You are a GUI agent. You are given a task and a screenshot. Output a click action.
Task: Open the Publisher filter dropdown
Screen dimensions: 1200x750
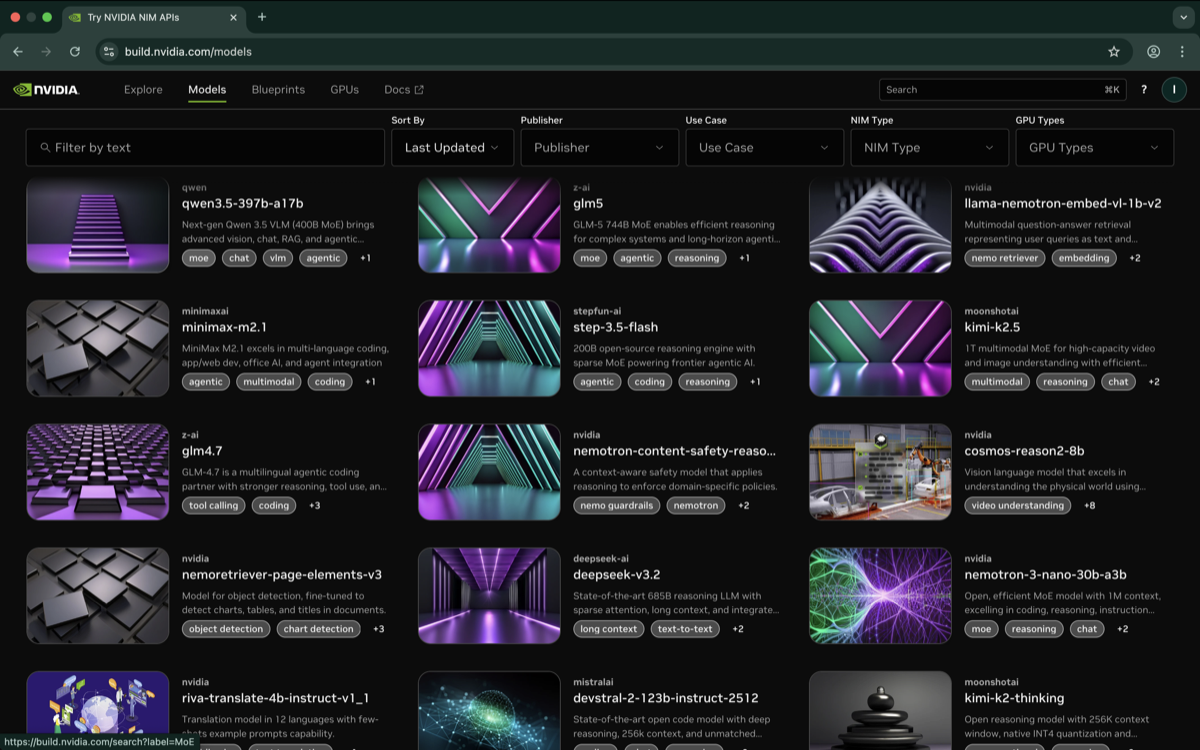(599, 148)
